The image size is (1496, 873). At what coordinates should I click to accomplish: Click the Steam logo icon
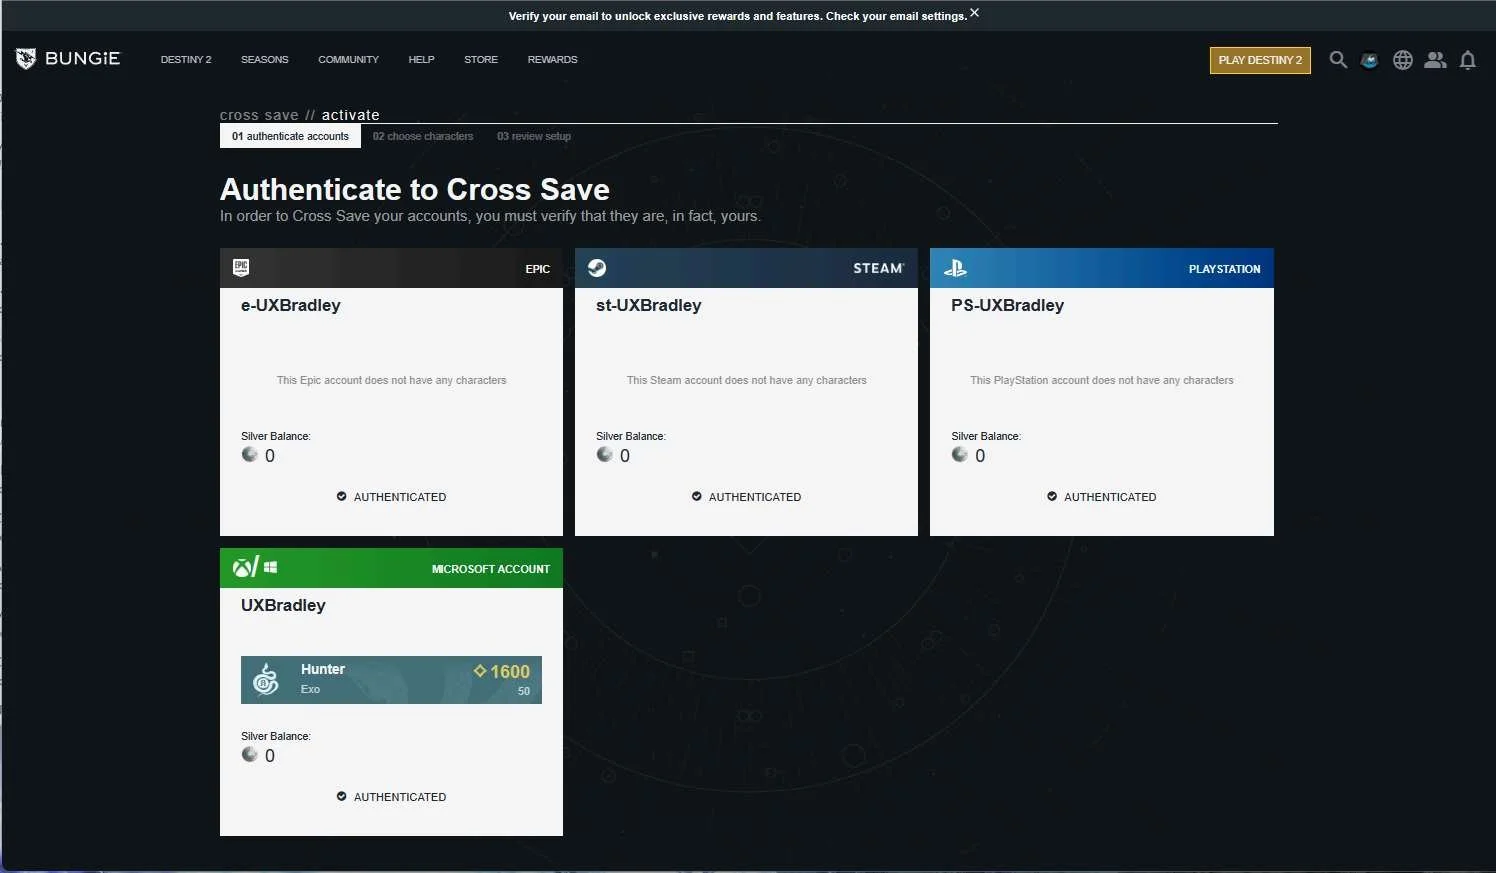[597, 268]
